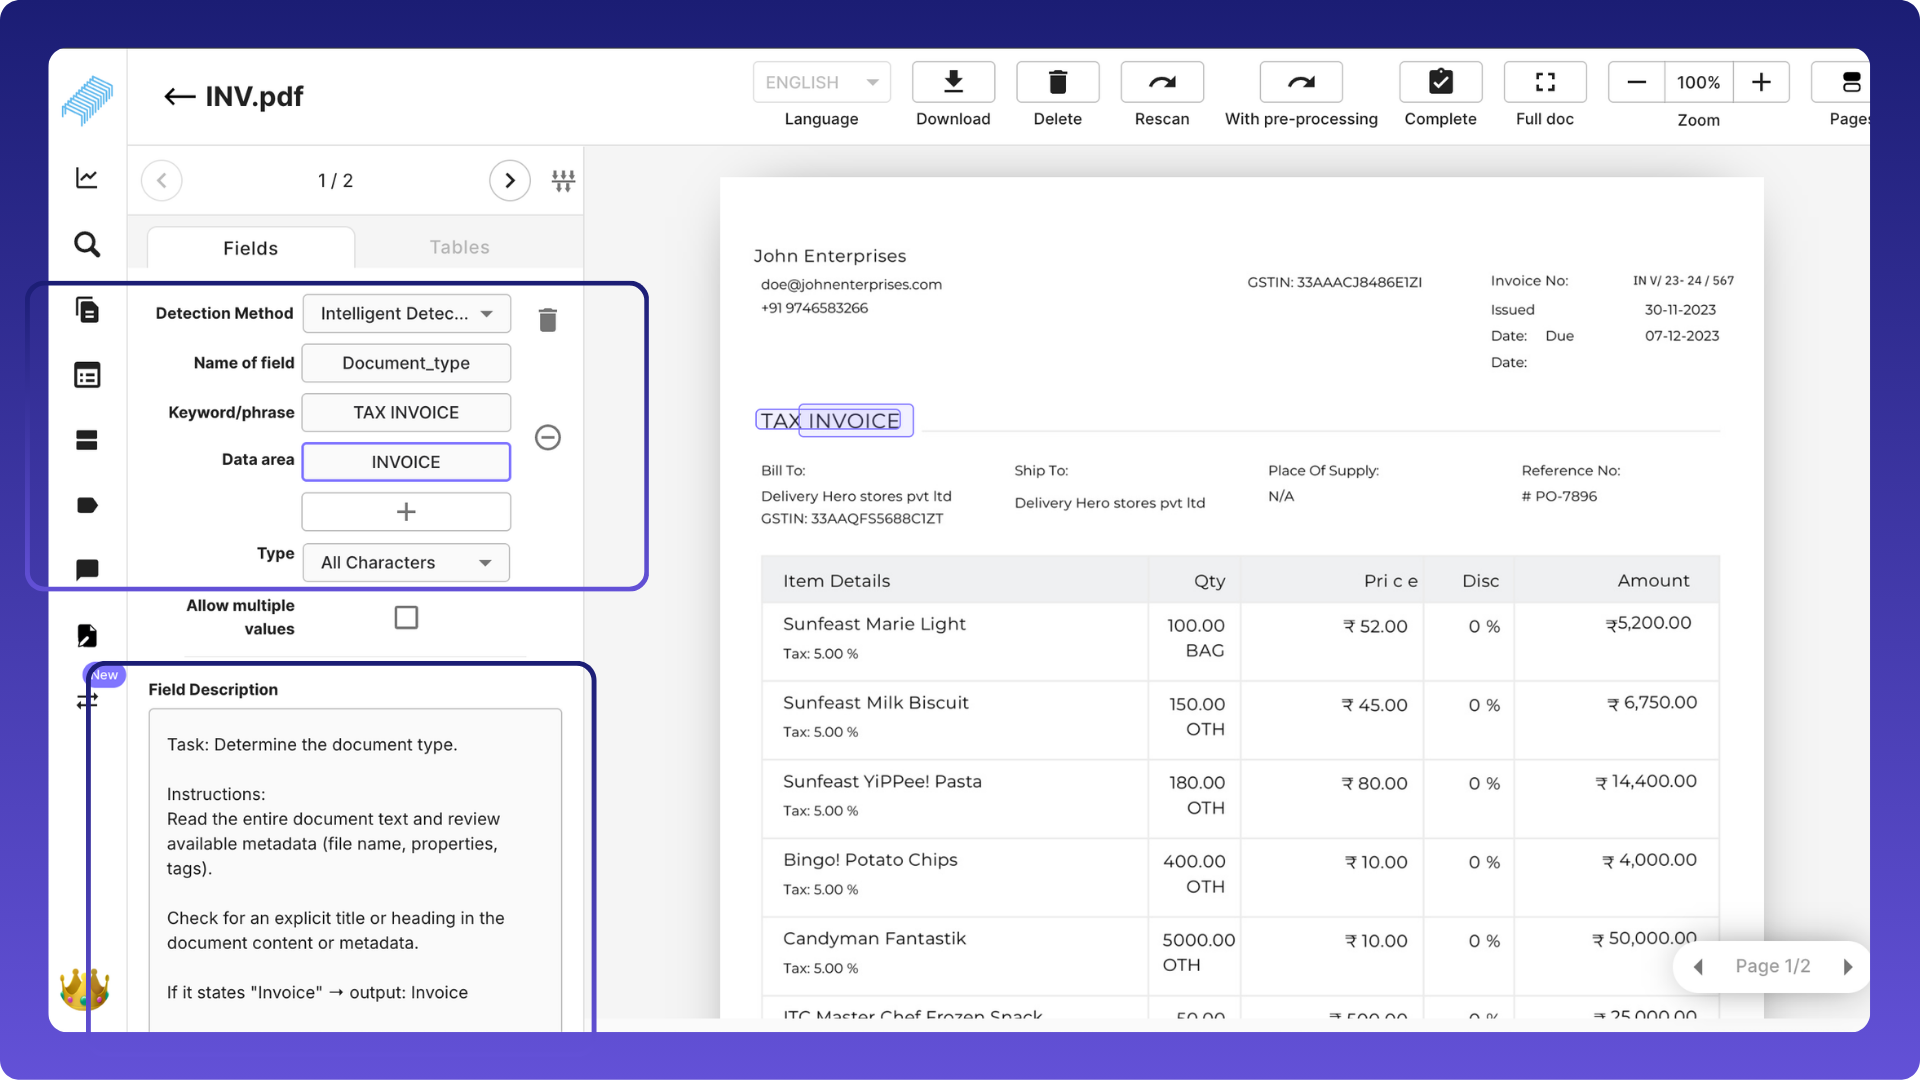Click the Keyword/phrase TAX INVOICE input
This screenshot has height=1080, width=1920.
coord(406,413)
